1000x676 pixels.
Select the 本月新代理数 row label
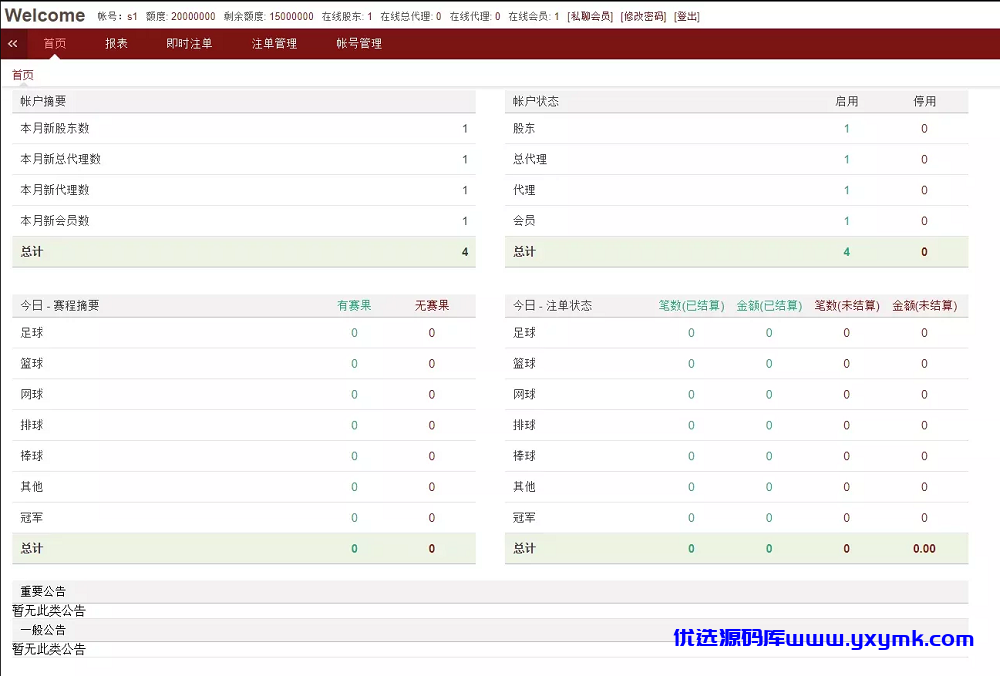[x=55, y=190]
